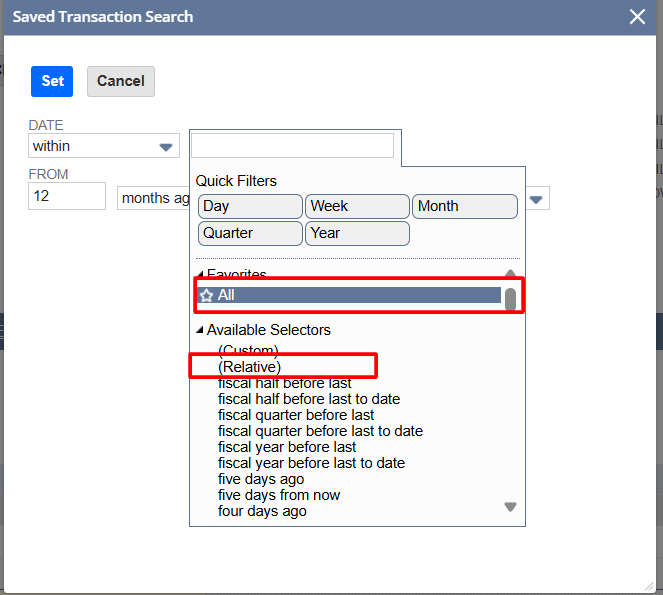Choose the (Custom) selector option

[248, 351]
